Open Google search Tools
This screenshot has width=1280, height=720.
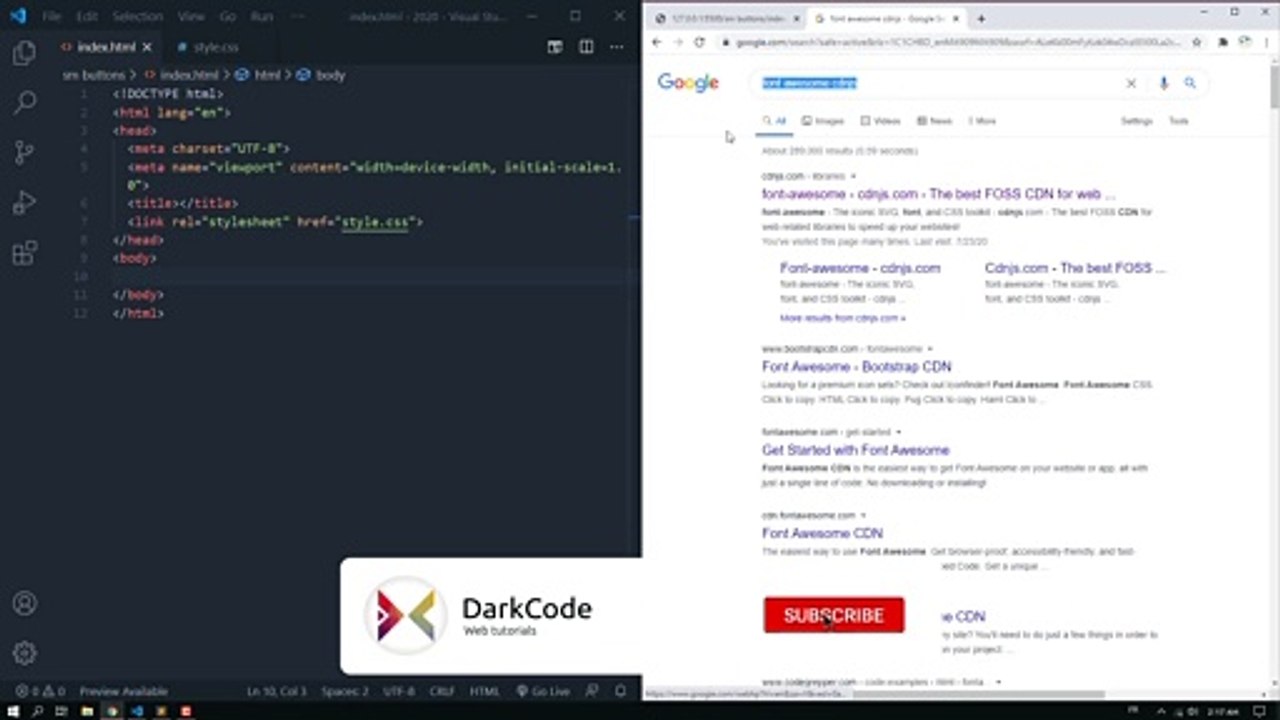point(1179,121)
